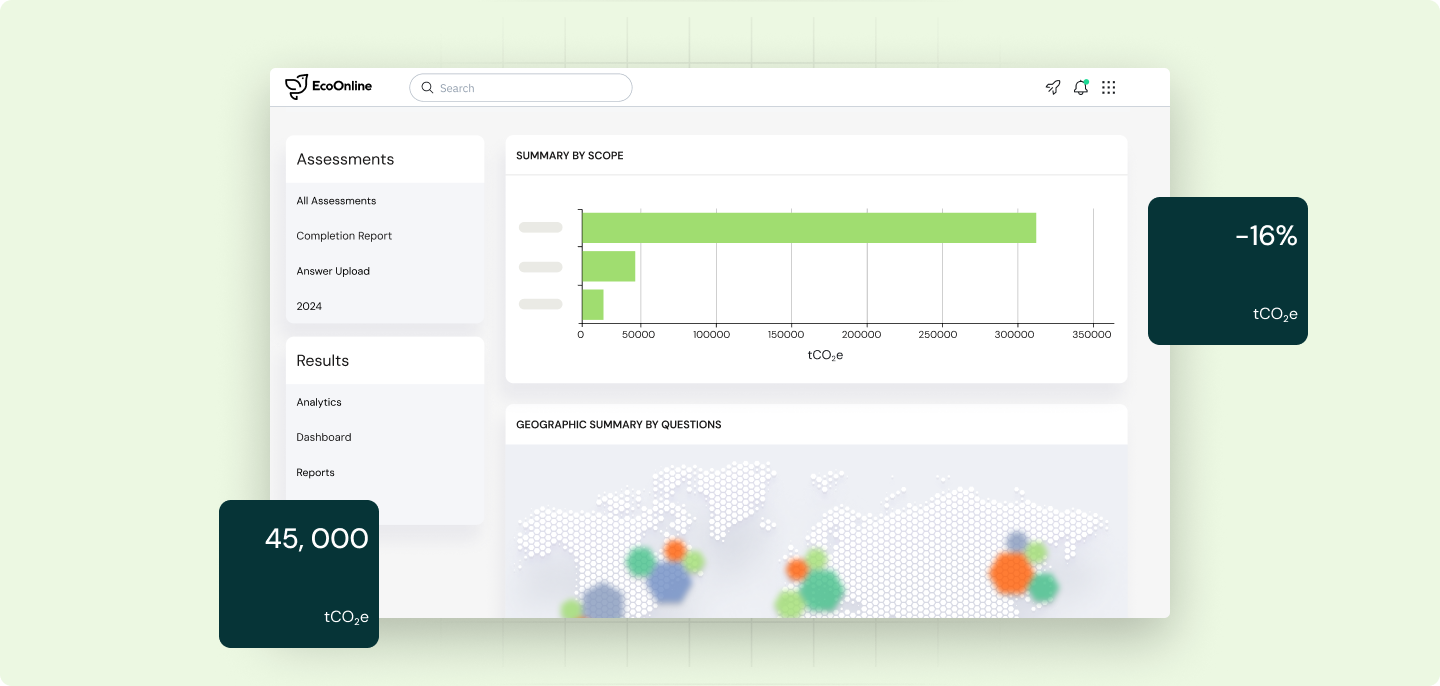Select the longest green bar in Summary by Scope
Viewport: 1440px width, 686px height.
click(808, 227)
